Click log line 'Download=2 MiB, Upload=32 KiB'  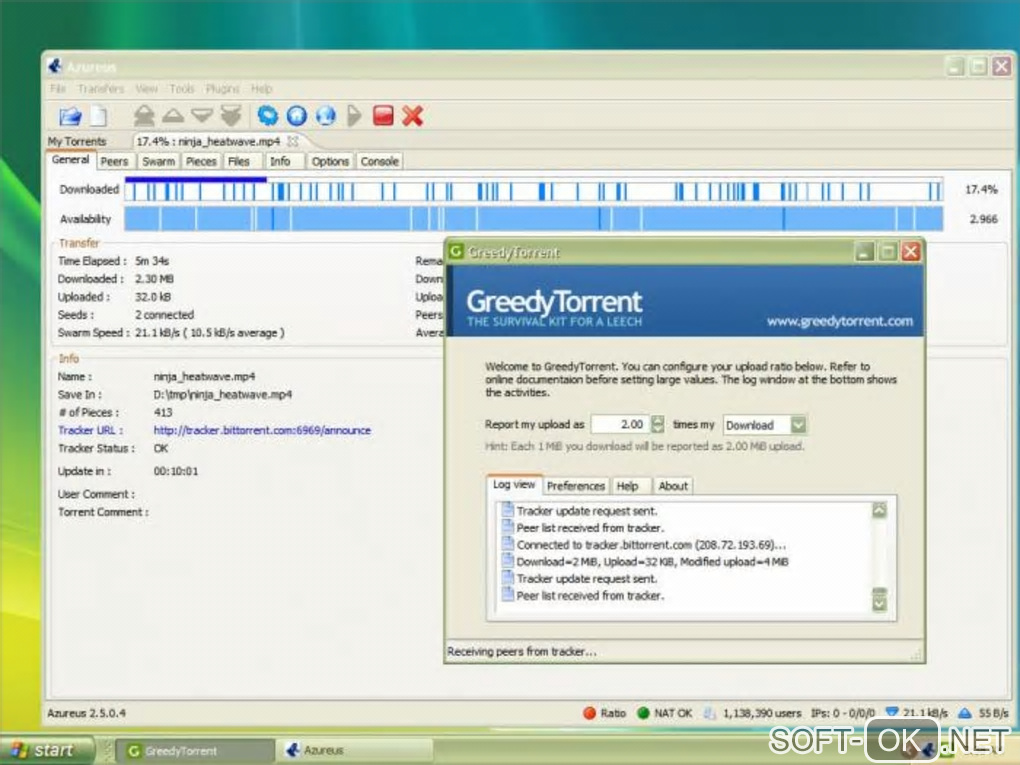(x=652, y=561)
